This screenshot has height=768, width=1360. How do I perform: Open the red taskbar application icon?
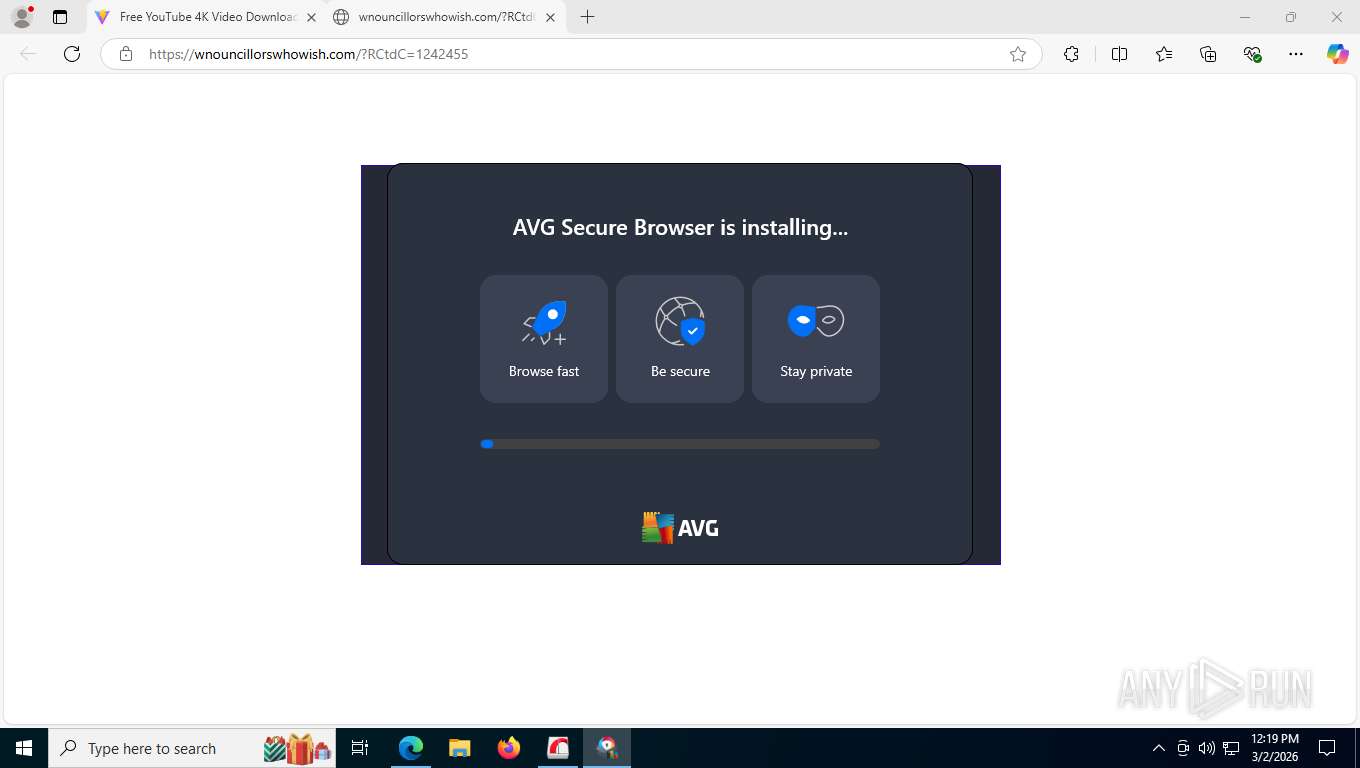(558, 748)
